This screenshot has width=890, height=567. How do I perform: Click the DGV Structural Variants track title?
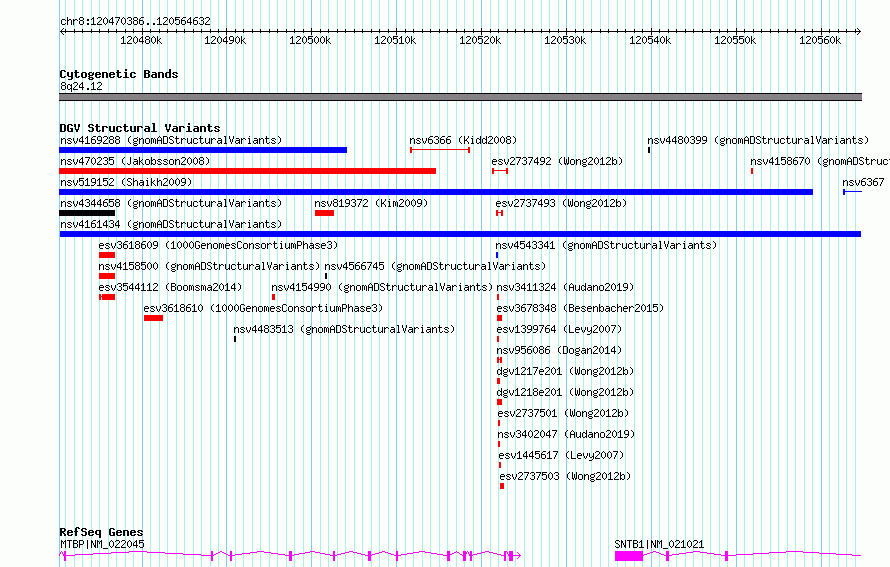point(140,128)
